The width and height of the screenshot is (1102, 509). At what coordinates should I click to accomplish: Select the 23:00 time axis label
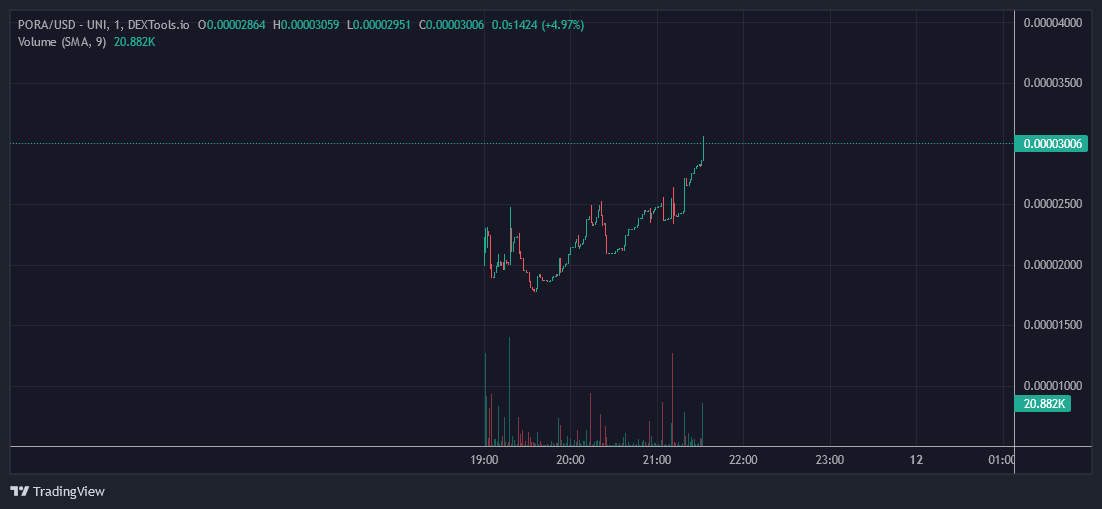(x=829, y=460)
